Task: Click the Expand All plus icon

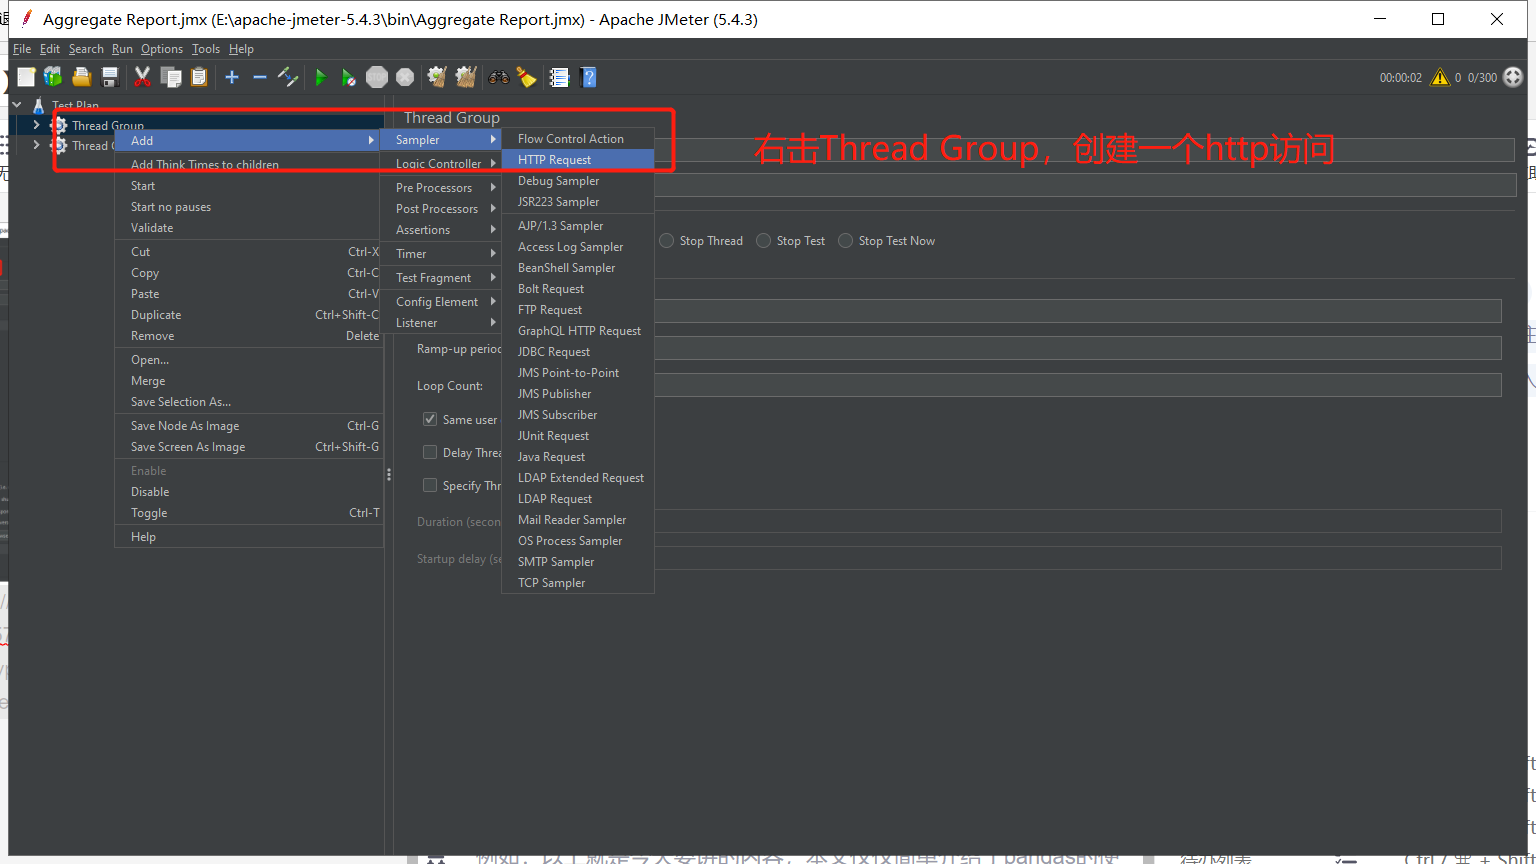Action: [x=232, y=77]
